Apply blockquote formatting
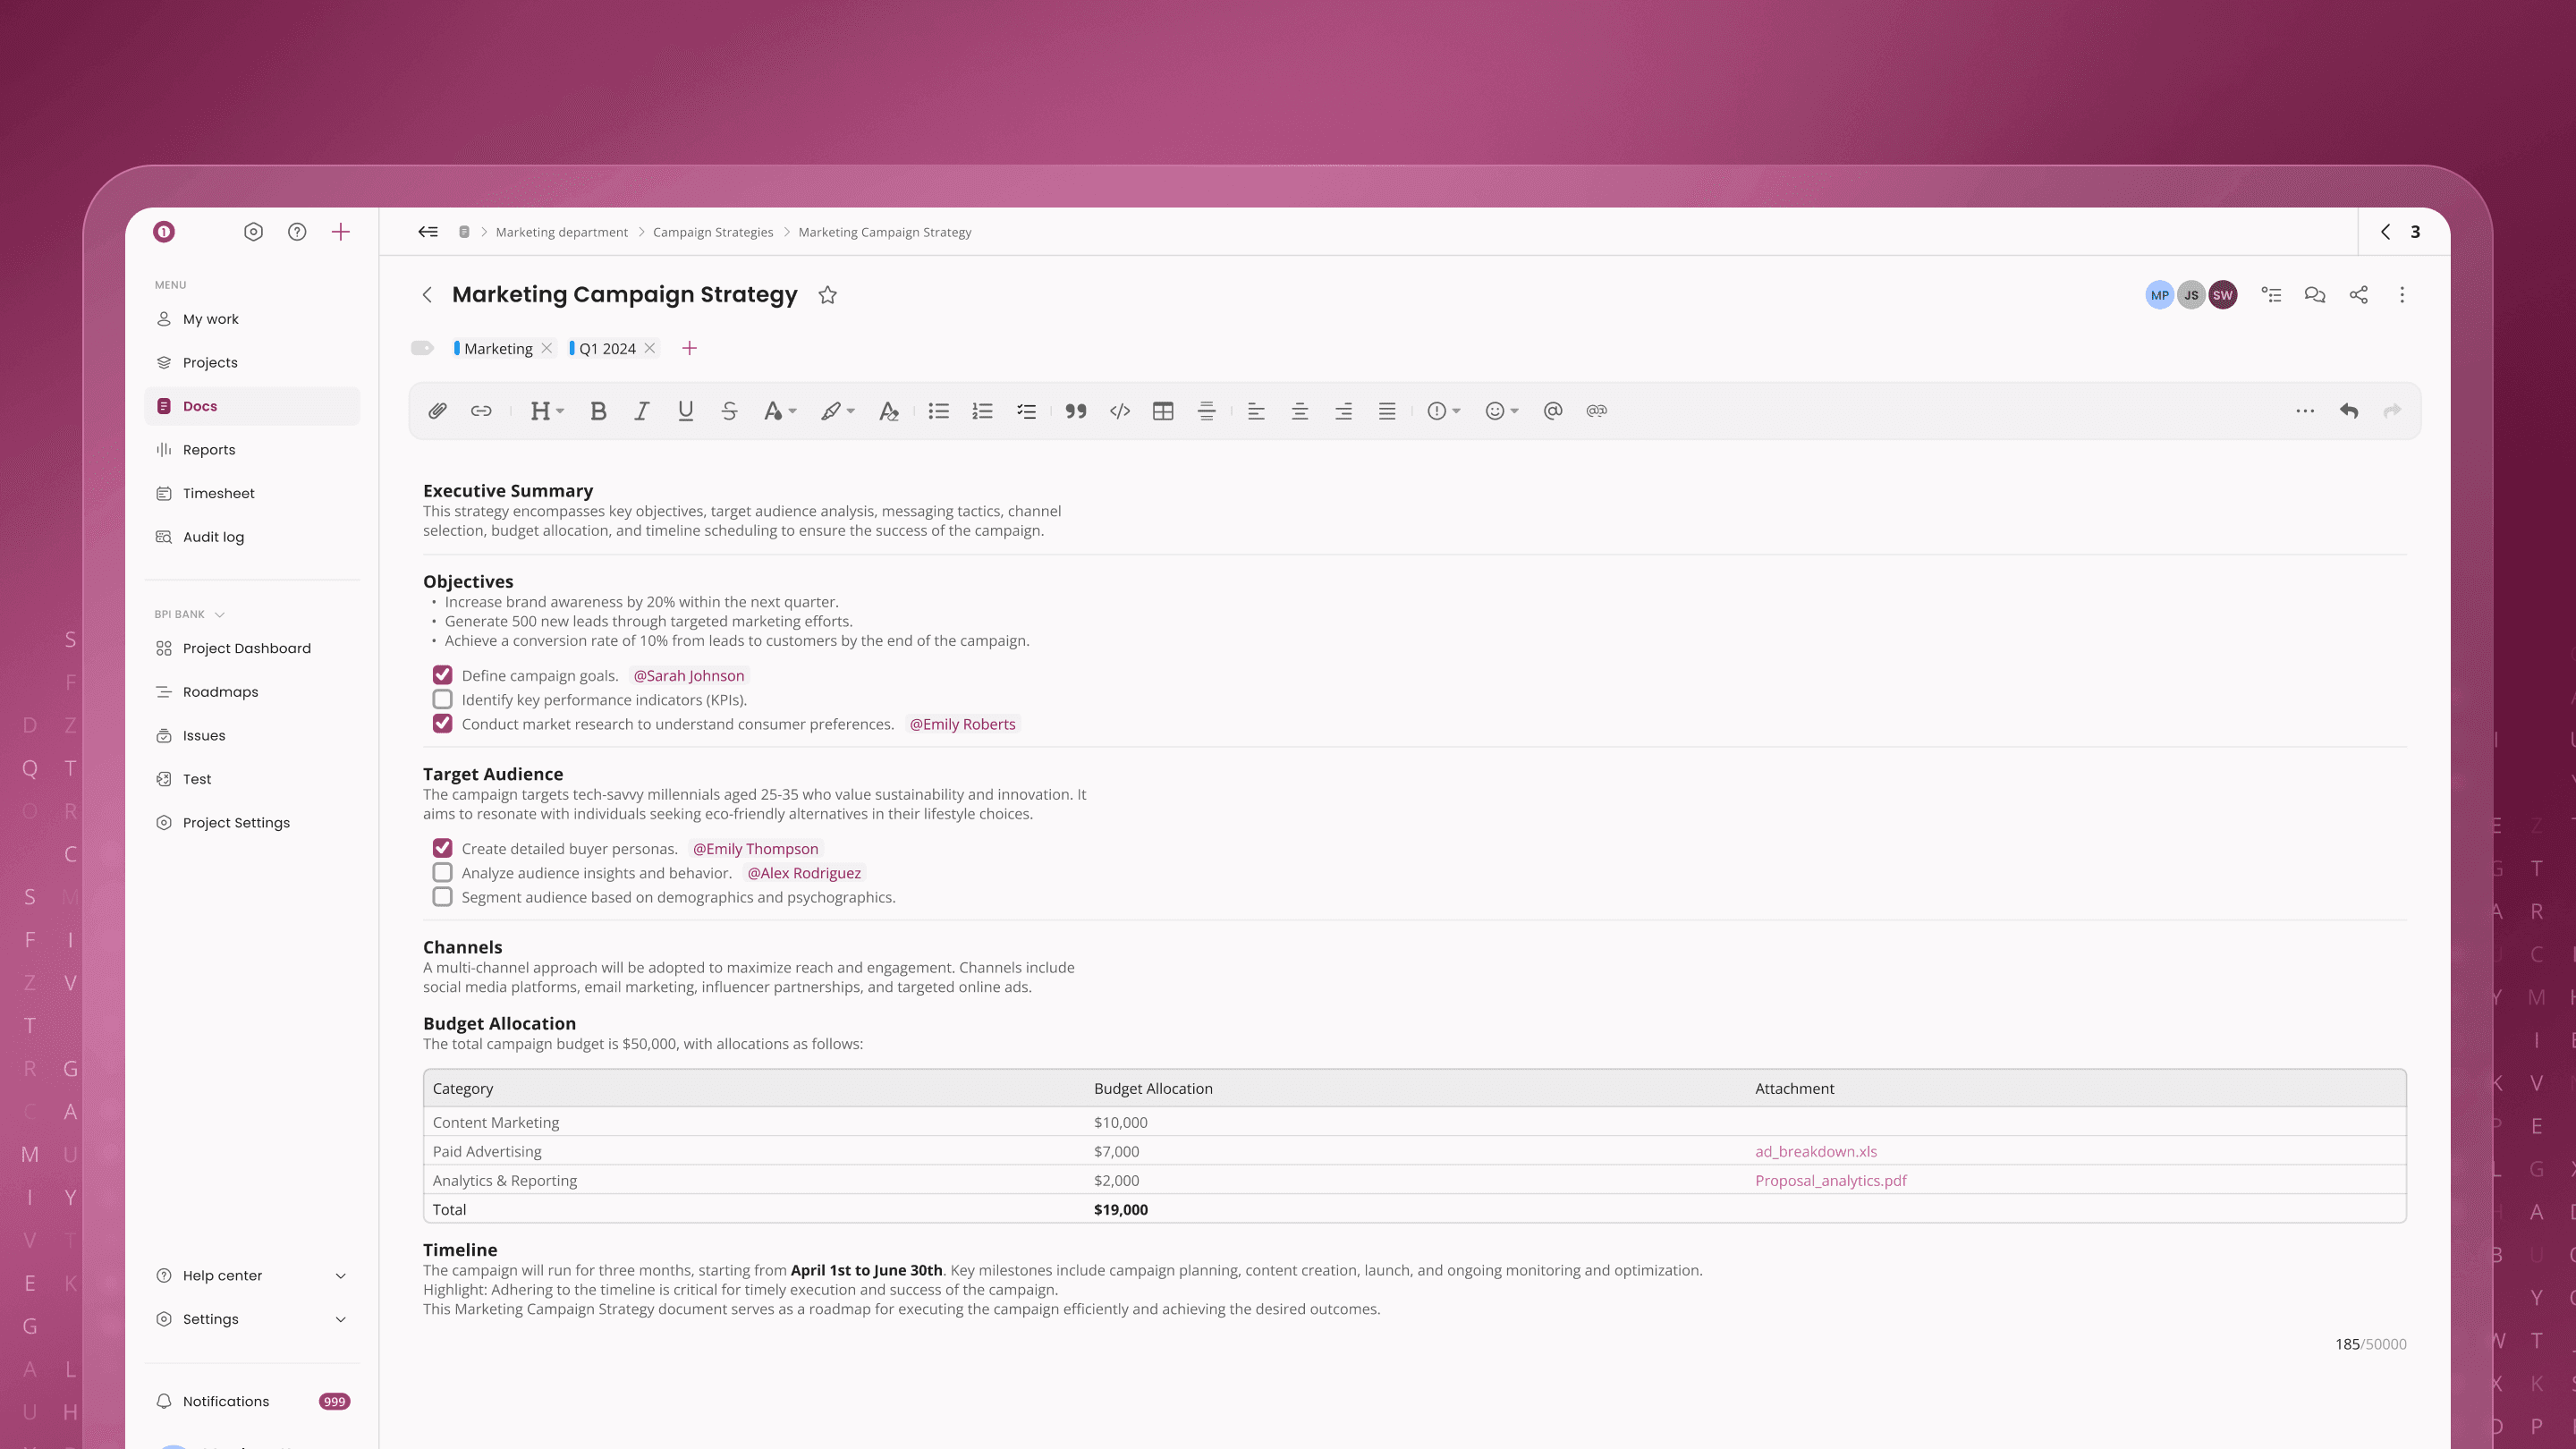The image size is (2576, 1449). 1075,411
